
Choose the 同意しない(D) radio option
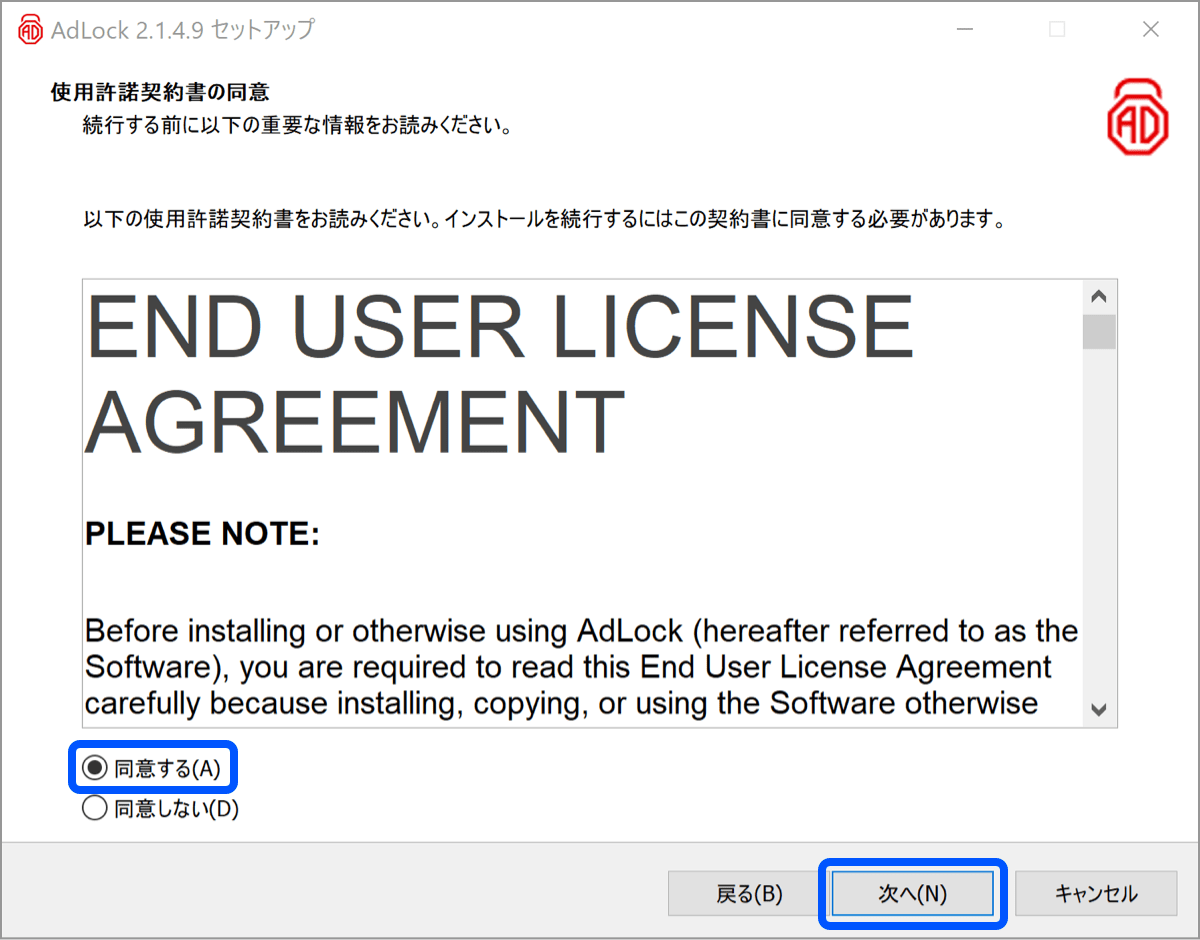[x=94, y=809]
